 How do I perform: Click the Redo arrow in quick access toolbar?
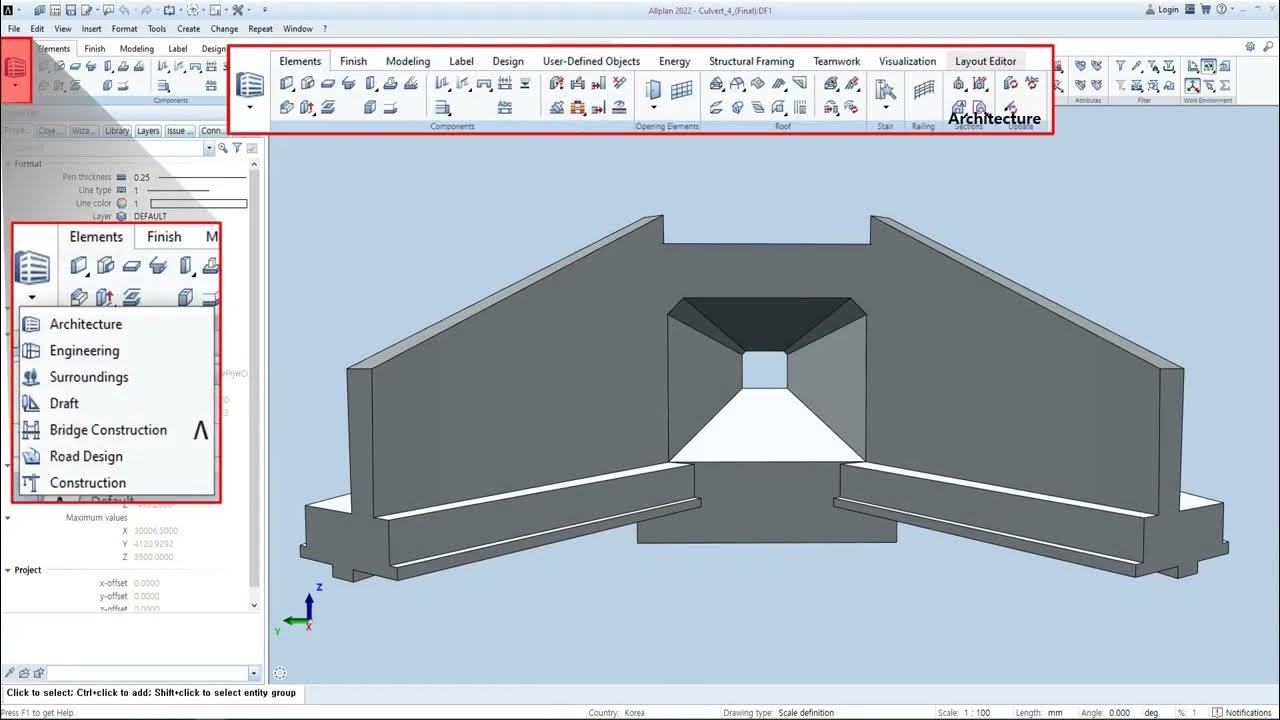coord(145,10)
